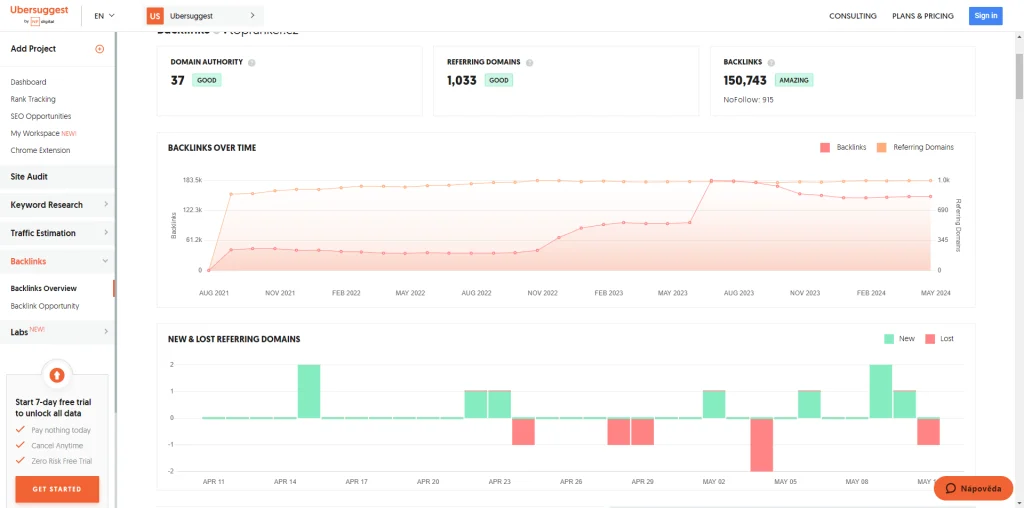Viewport: 1024px width, 508px height.
Task: Open Backlink Opportunity in the sidebar
Action: click(45, 306)
